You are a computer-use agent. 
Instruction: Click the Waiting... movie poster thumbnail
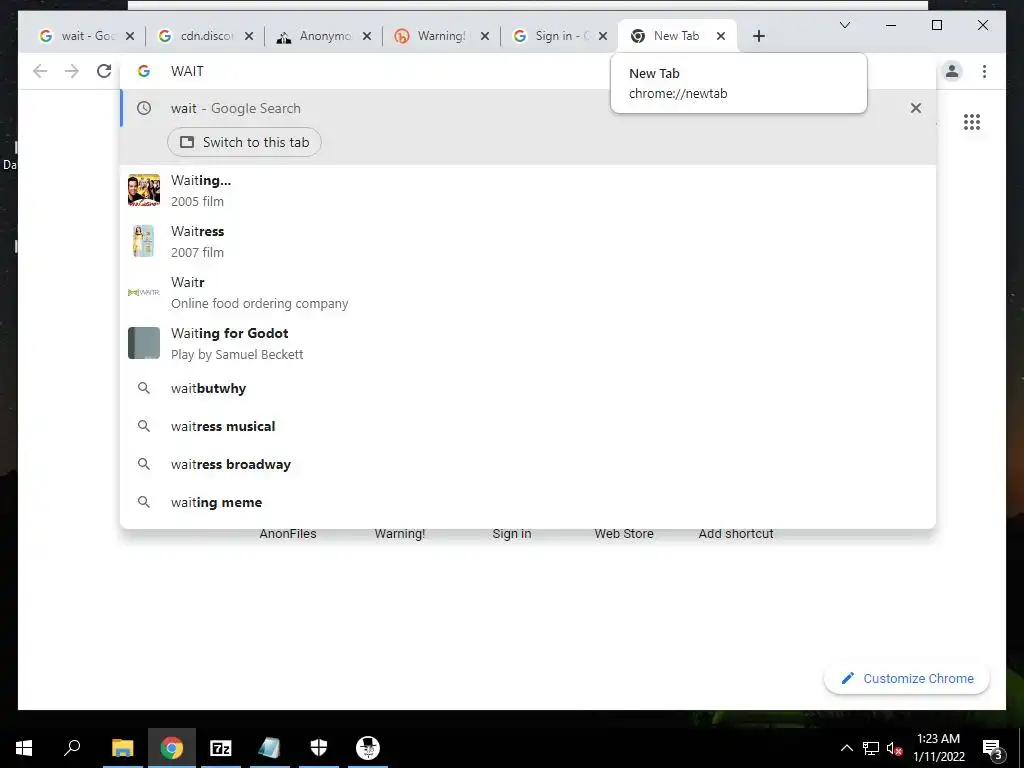click(x=144, y=191)
